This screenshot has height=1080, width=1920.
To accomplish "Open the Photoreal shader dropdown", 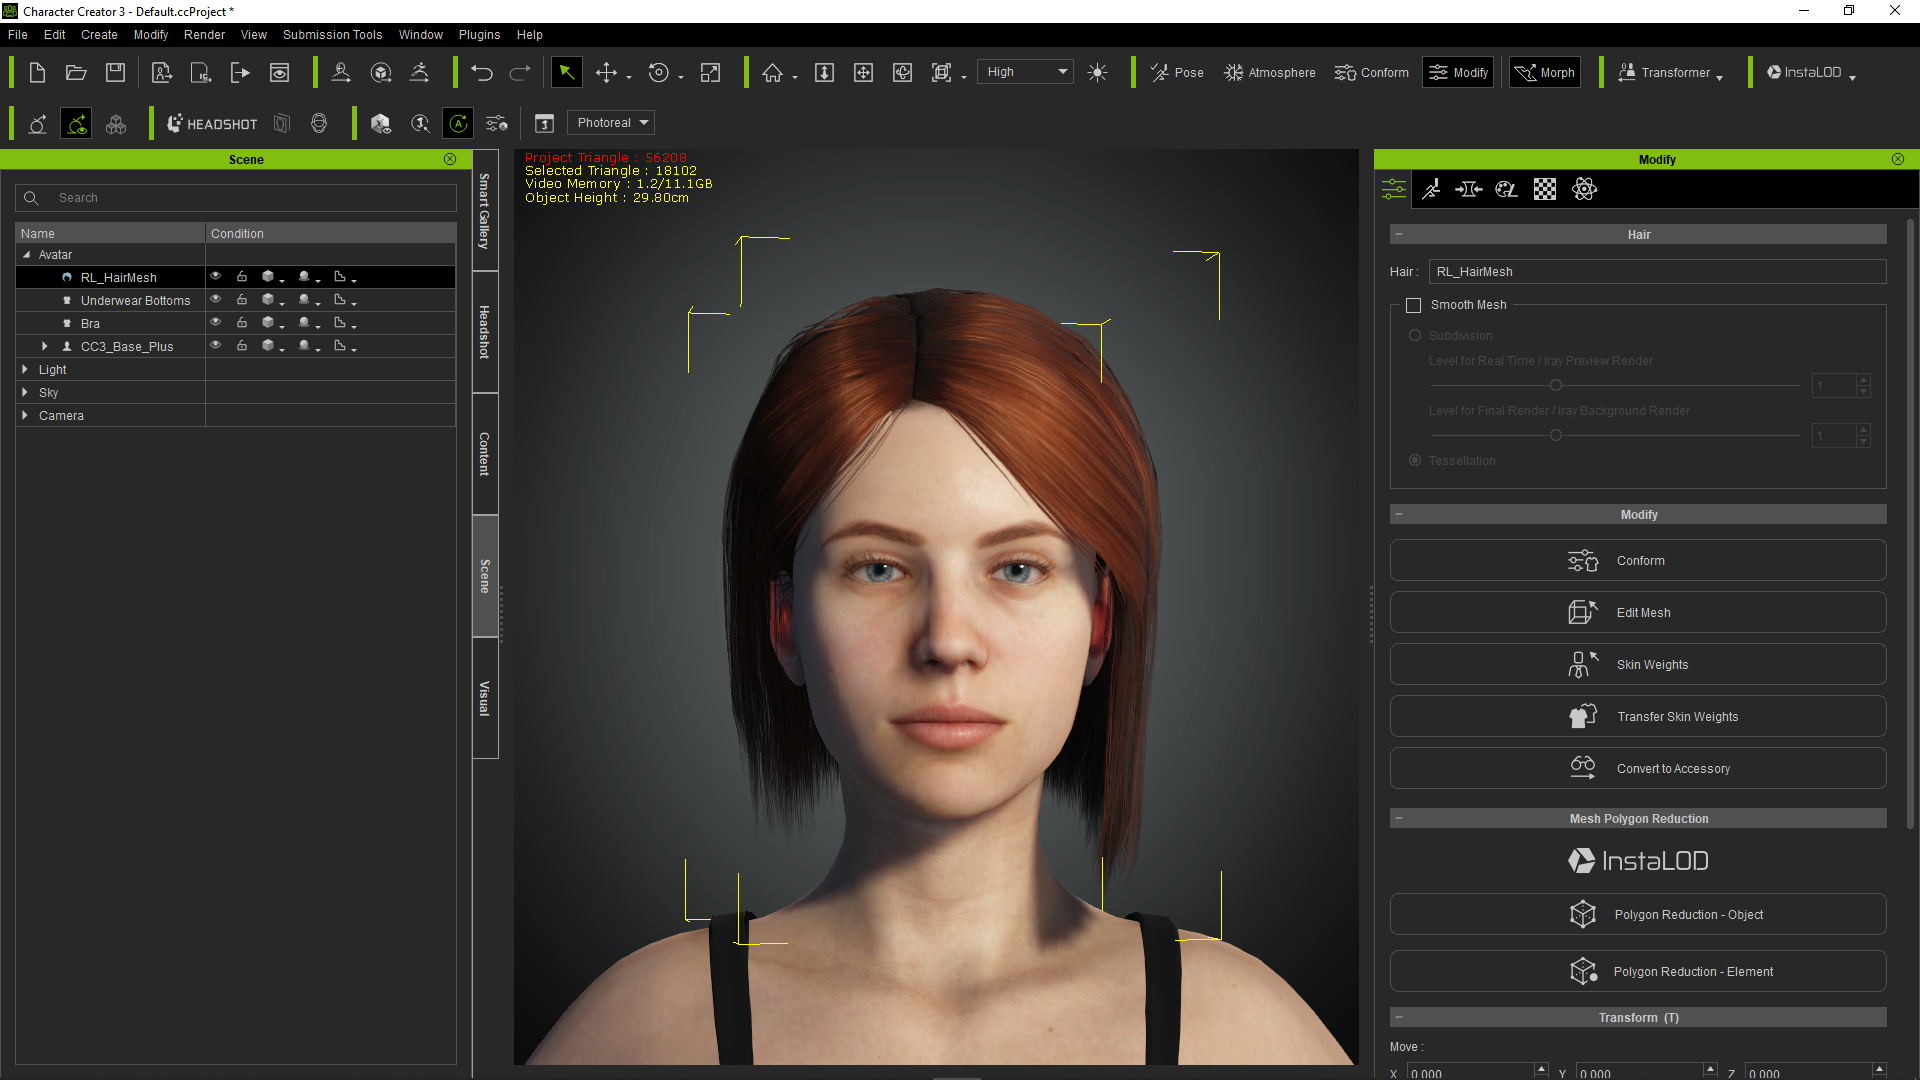I will pyautogui.click(x=611, y=123).
